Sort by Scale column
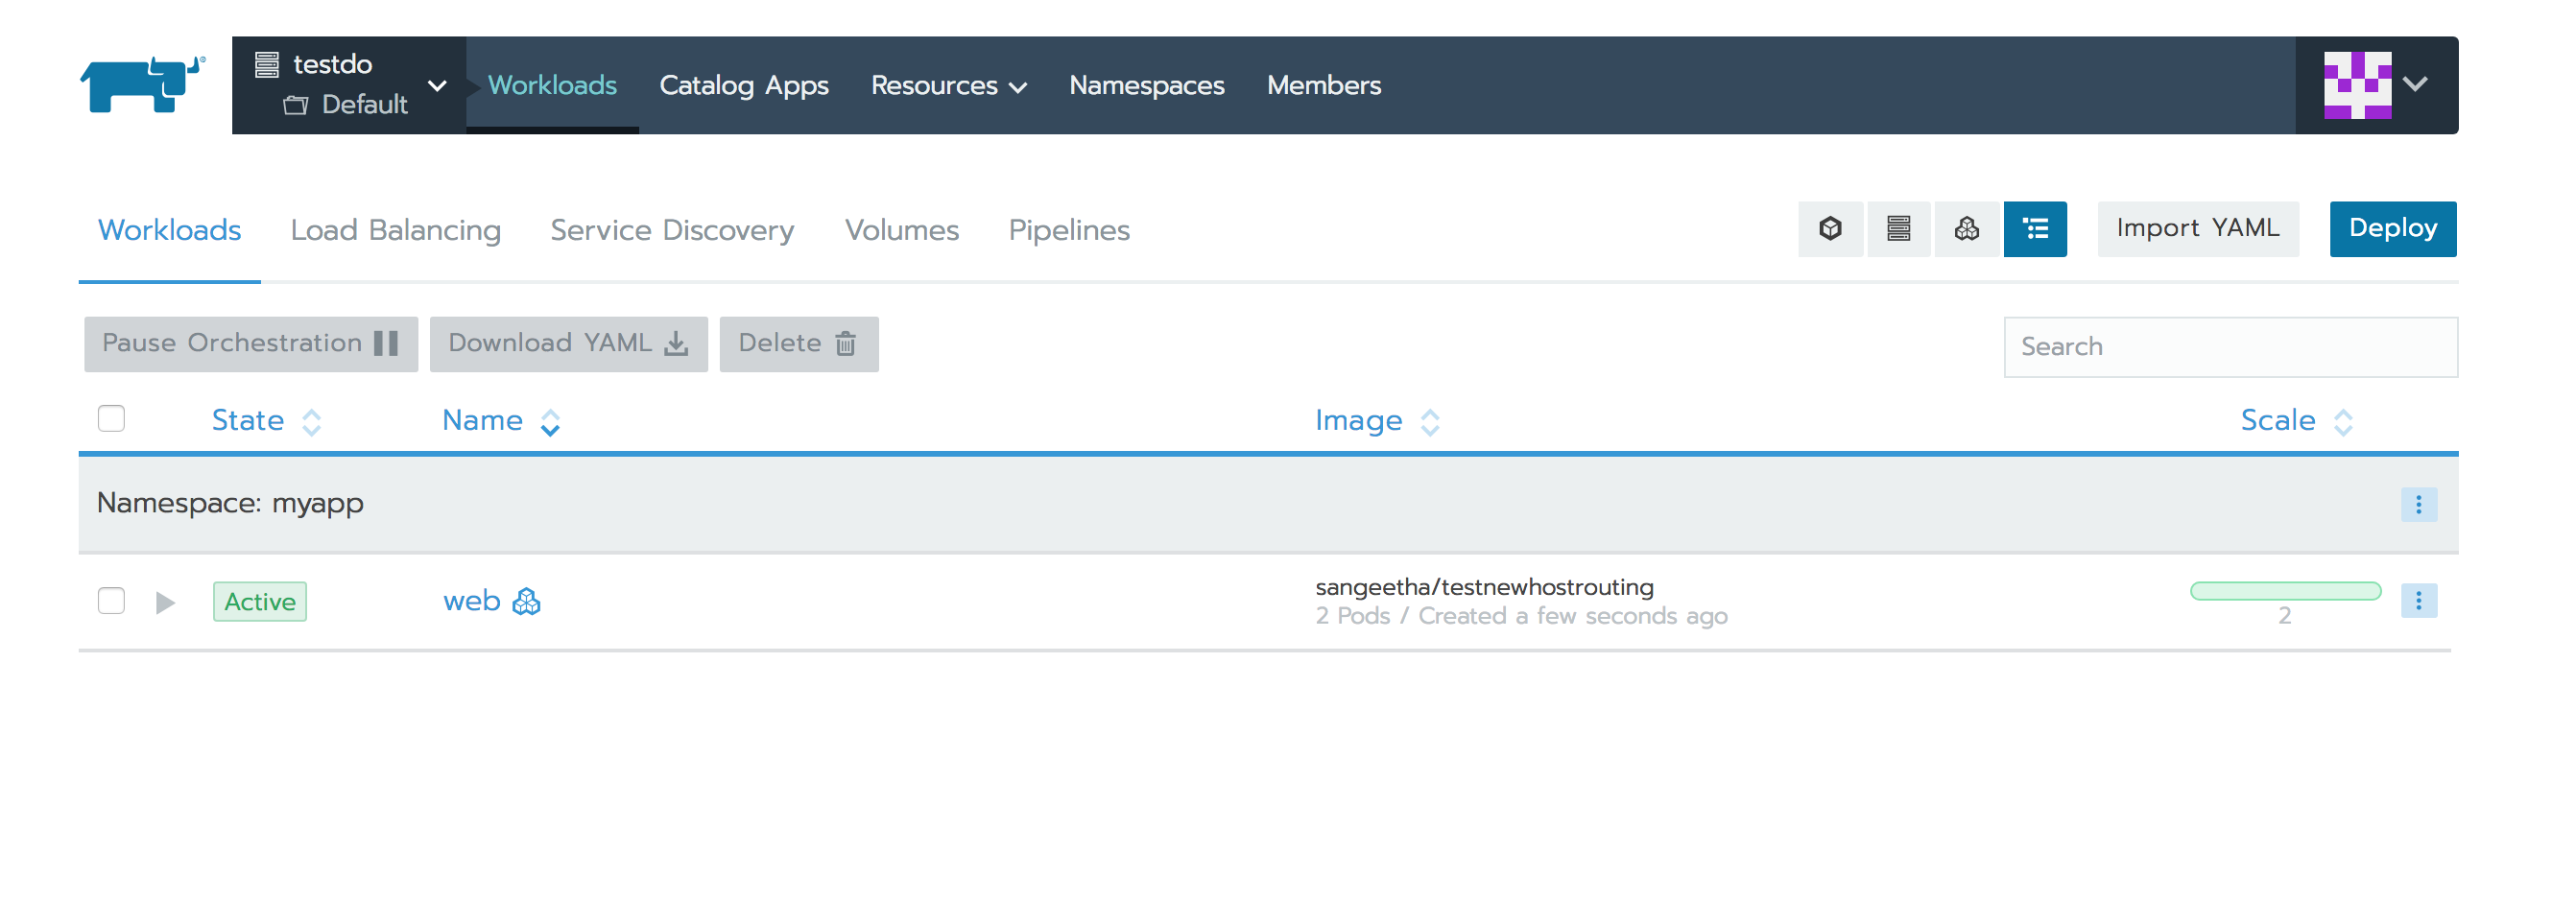 pyautogui.click(x=2296, y=421)
